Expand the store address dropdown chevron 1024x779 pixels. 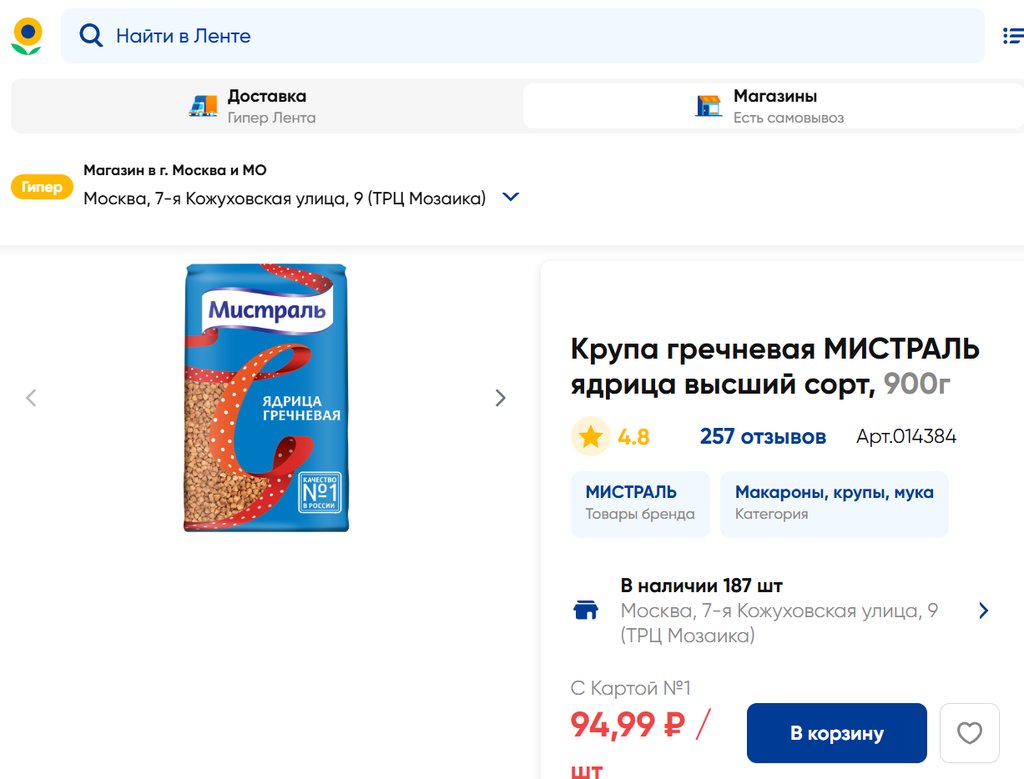click(x=510, y=197)
